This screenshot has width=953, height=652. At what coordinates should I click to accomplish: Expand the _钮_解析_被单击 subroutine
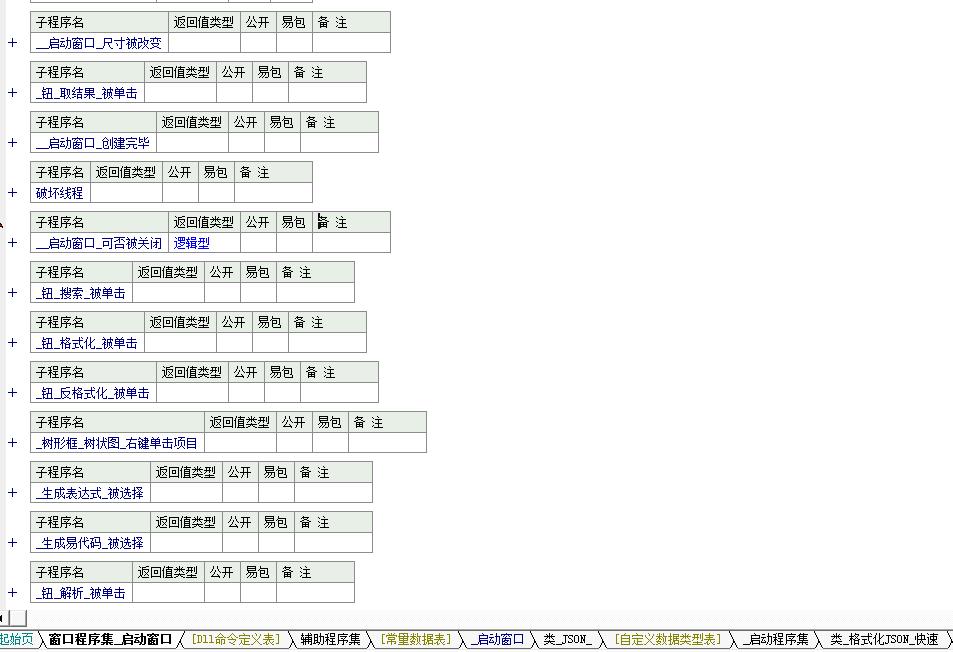click(x=12, y=593)
